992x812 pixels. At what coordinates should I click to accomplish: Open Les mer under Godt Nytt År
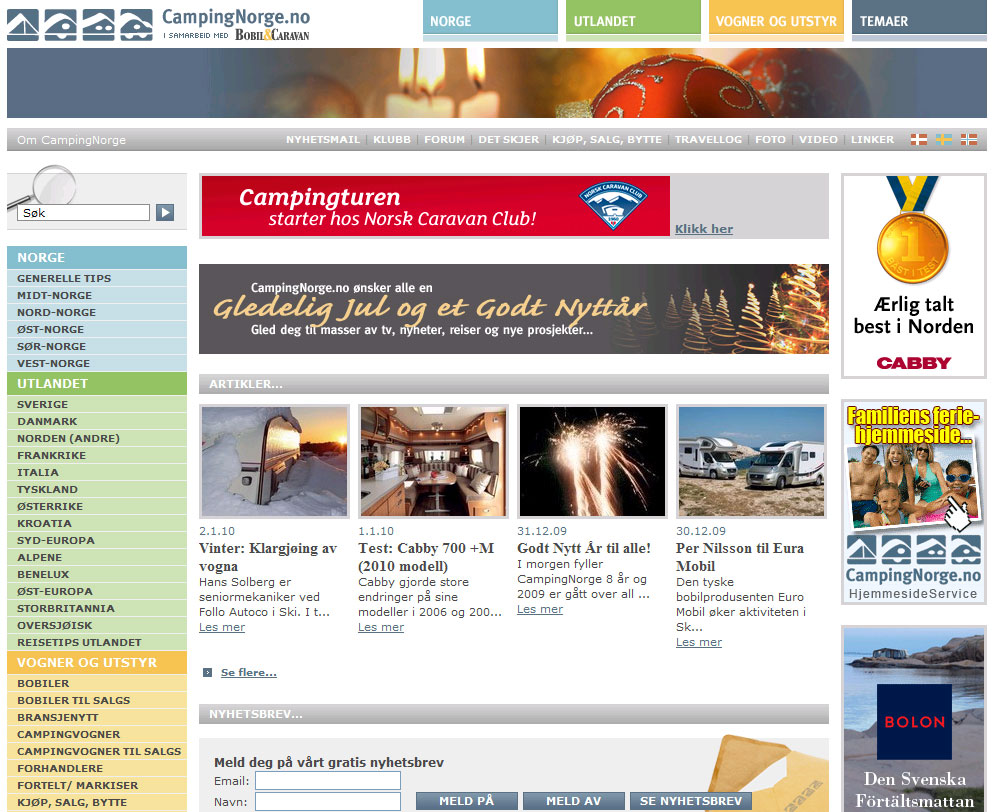click(x=540, y=609)
